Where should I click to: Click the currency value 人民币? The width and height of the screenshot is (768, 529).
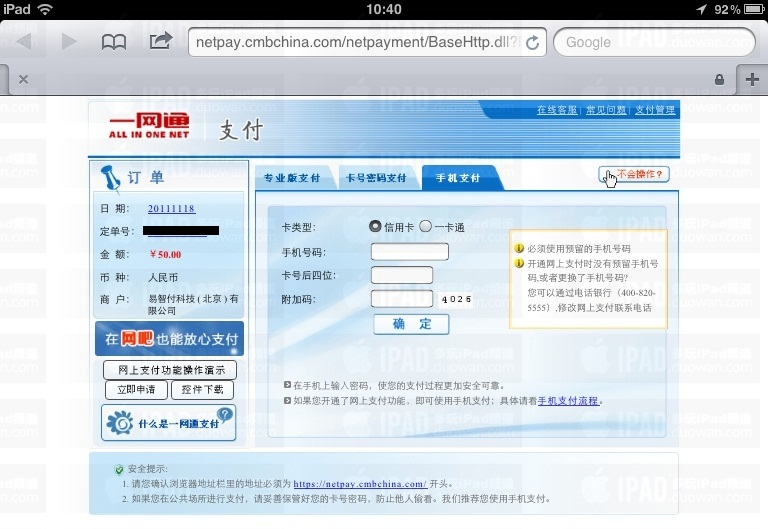tap(163, 278)
